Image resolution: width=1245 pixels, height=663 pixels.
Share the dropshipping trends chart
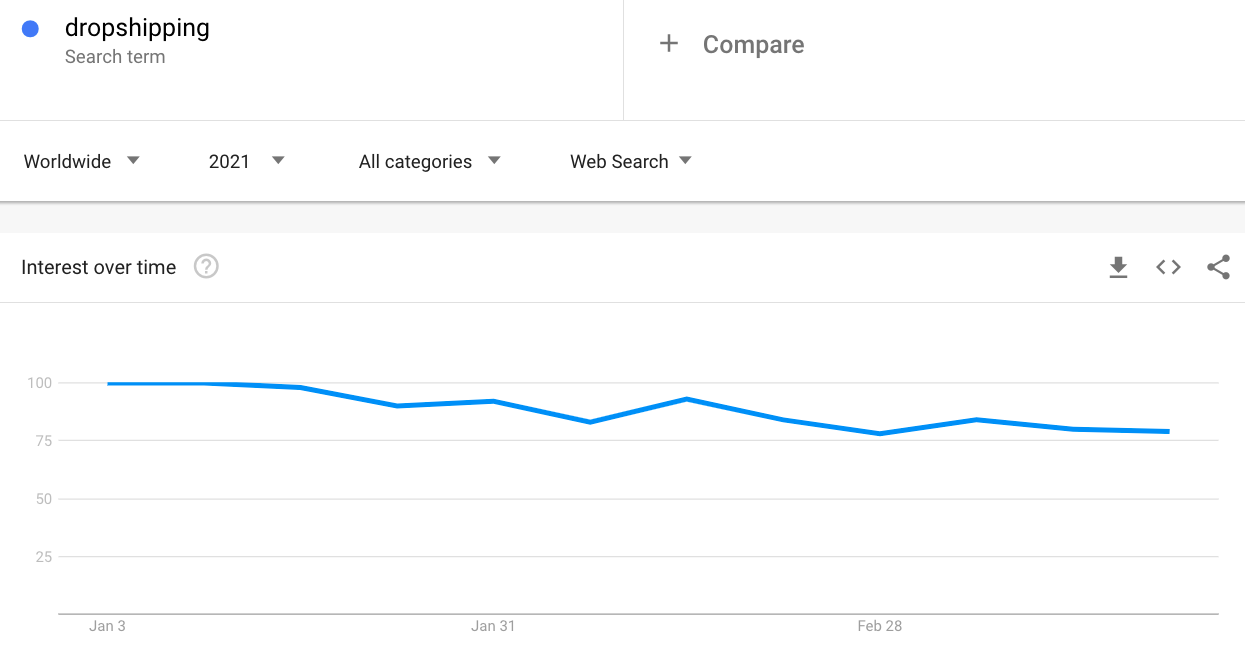(1218, 267)
